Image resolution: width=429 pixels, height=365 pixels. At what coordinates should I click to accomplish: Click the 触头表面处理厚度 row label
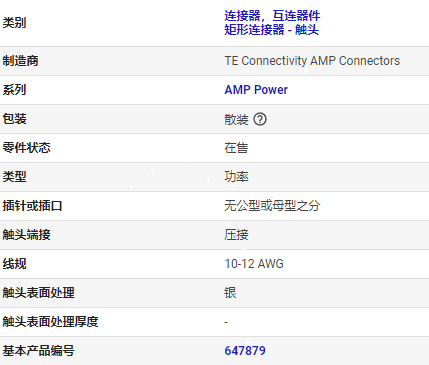pyautogui.click(x=50, y=322)
